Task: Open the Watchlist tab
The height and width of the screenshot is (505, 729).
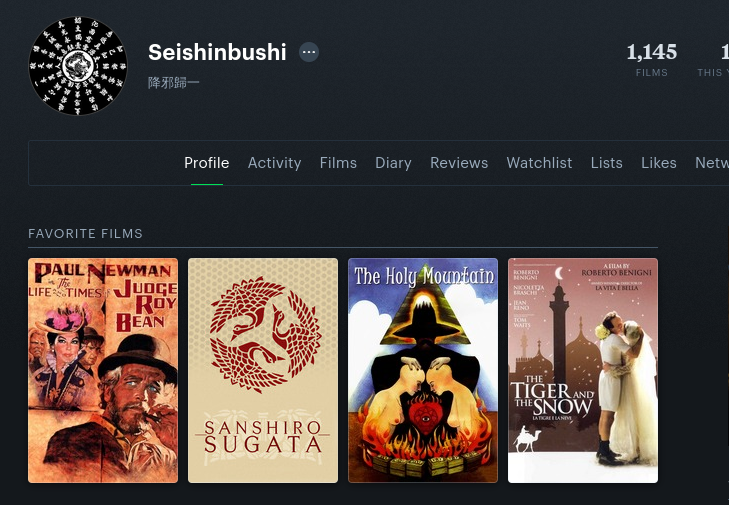Action: pyautogui.click(x=539, y=163)
